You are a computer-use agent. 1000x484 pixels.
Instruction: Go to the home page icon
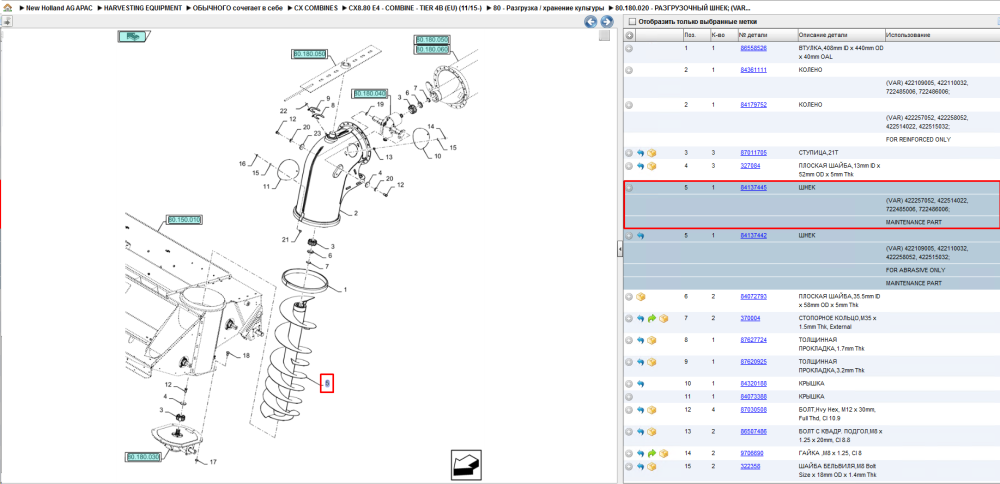tap(7, 8)
